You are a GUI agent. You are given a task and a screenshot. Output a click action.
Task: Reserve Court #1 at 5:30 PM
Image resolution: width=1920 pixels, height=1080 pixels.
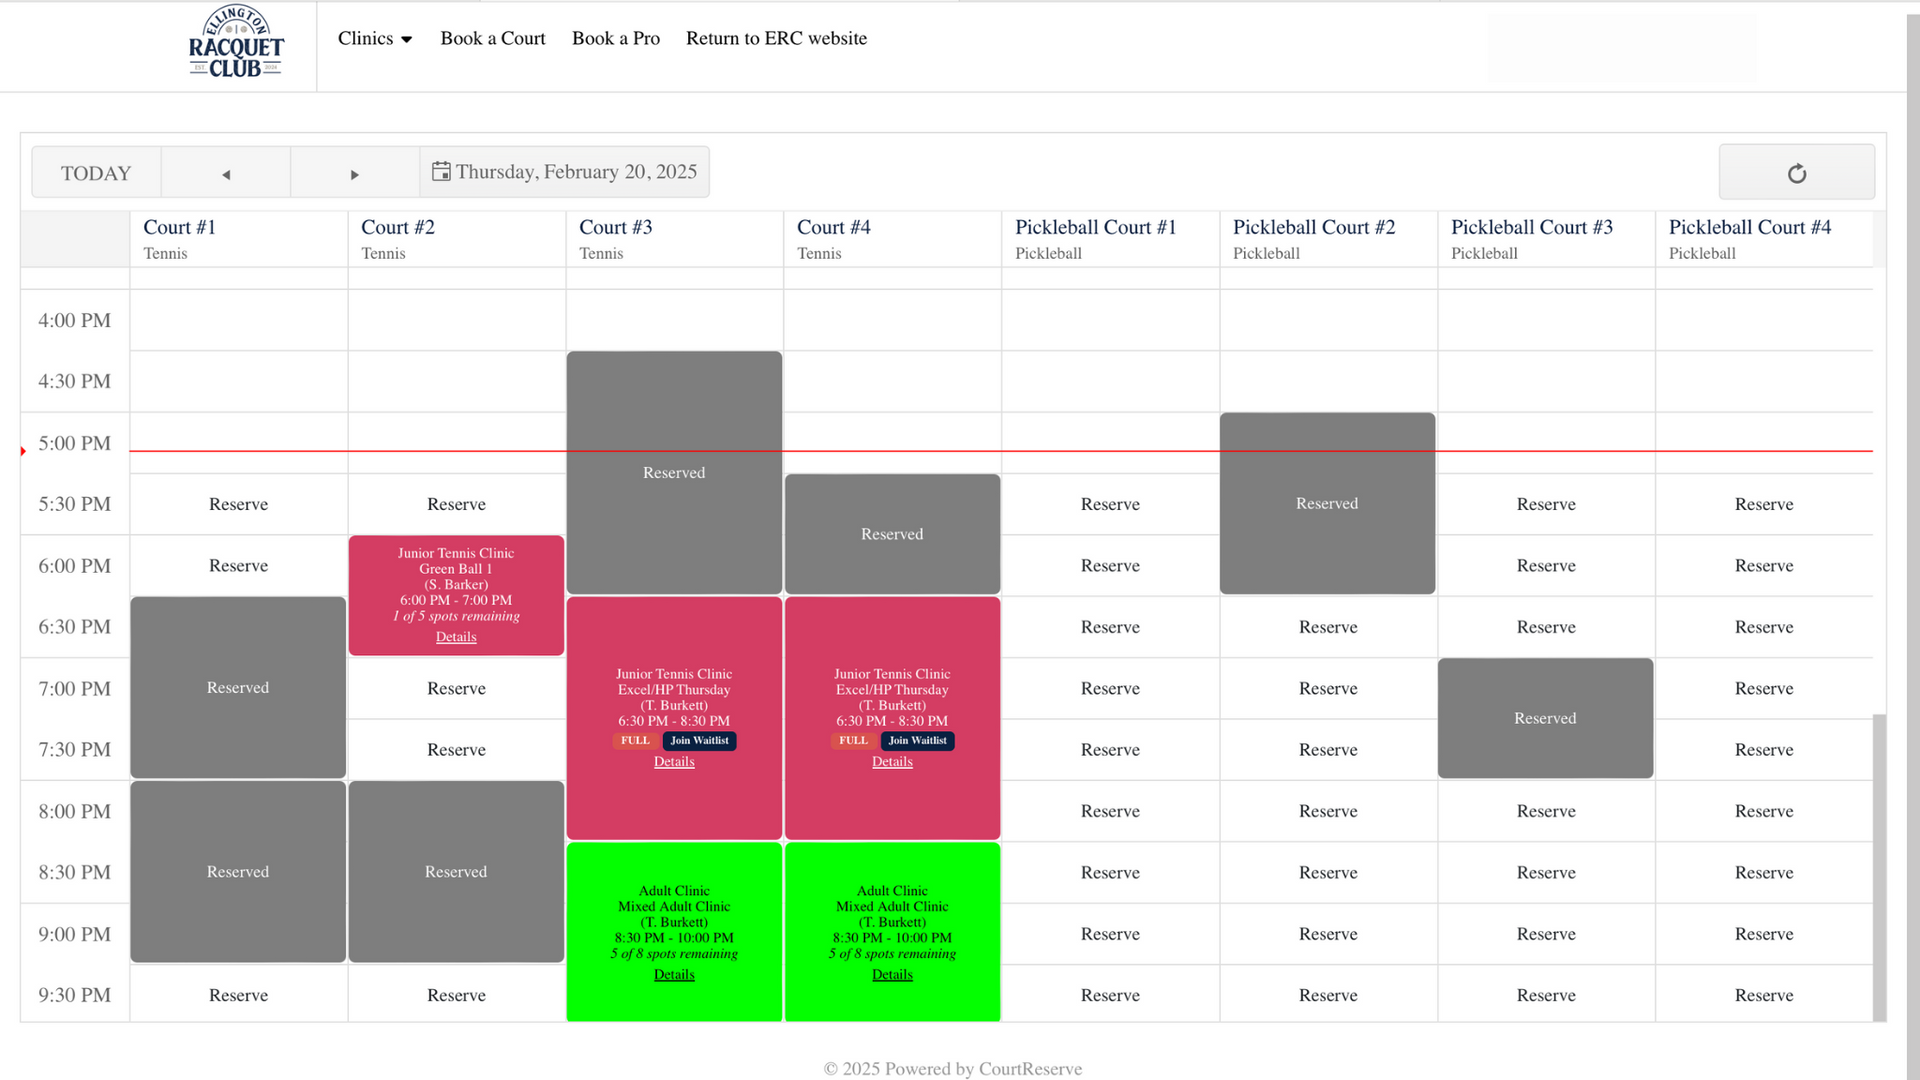pyautogui.click(x=238, y=504)
